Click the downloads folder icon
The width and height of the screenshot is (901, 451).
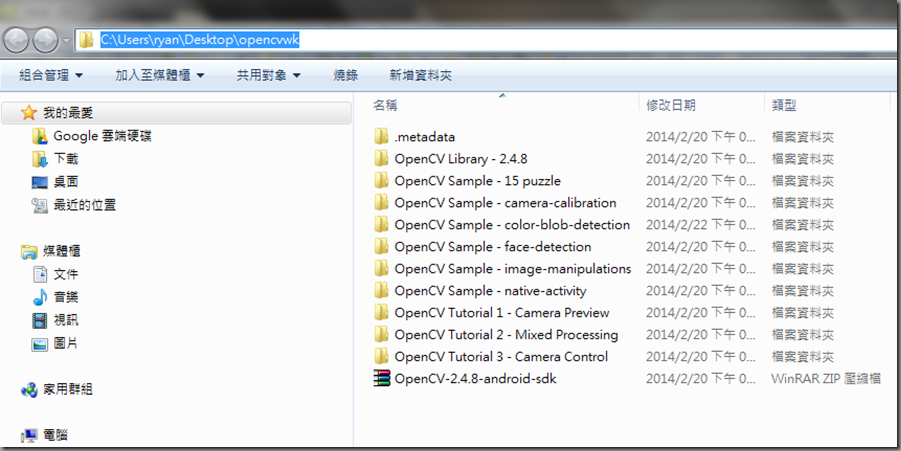(x=40, y=159)
